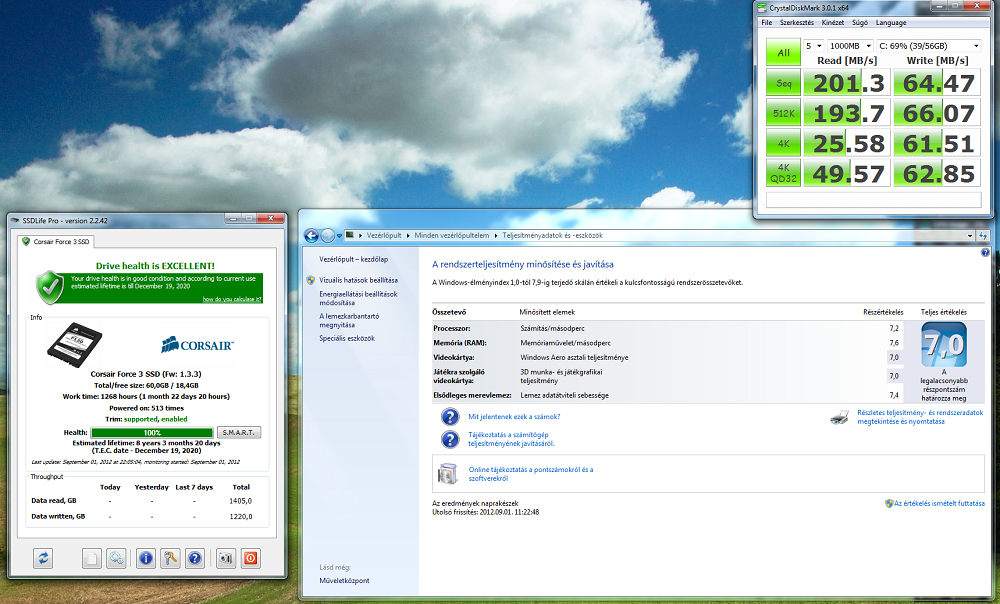1000x604 pixels.
Task: Click the Minden vezérlőpultelem breadcrumb item
Action: (x=452, y=236)
